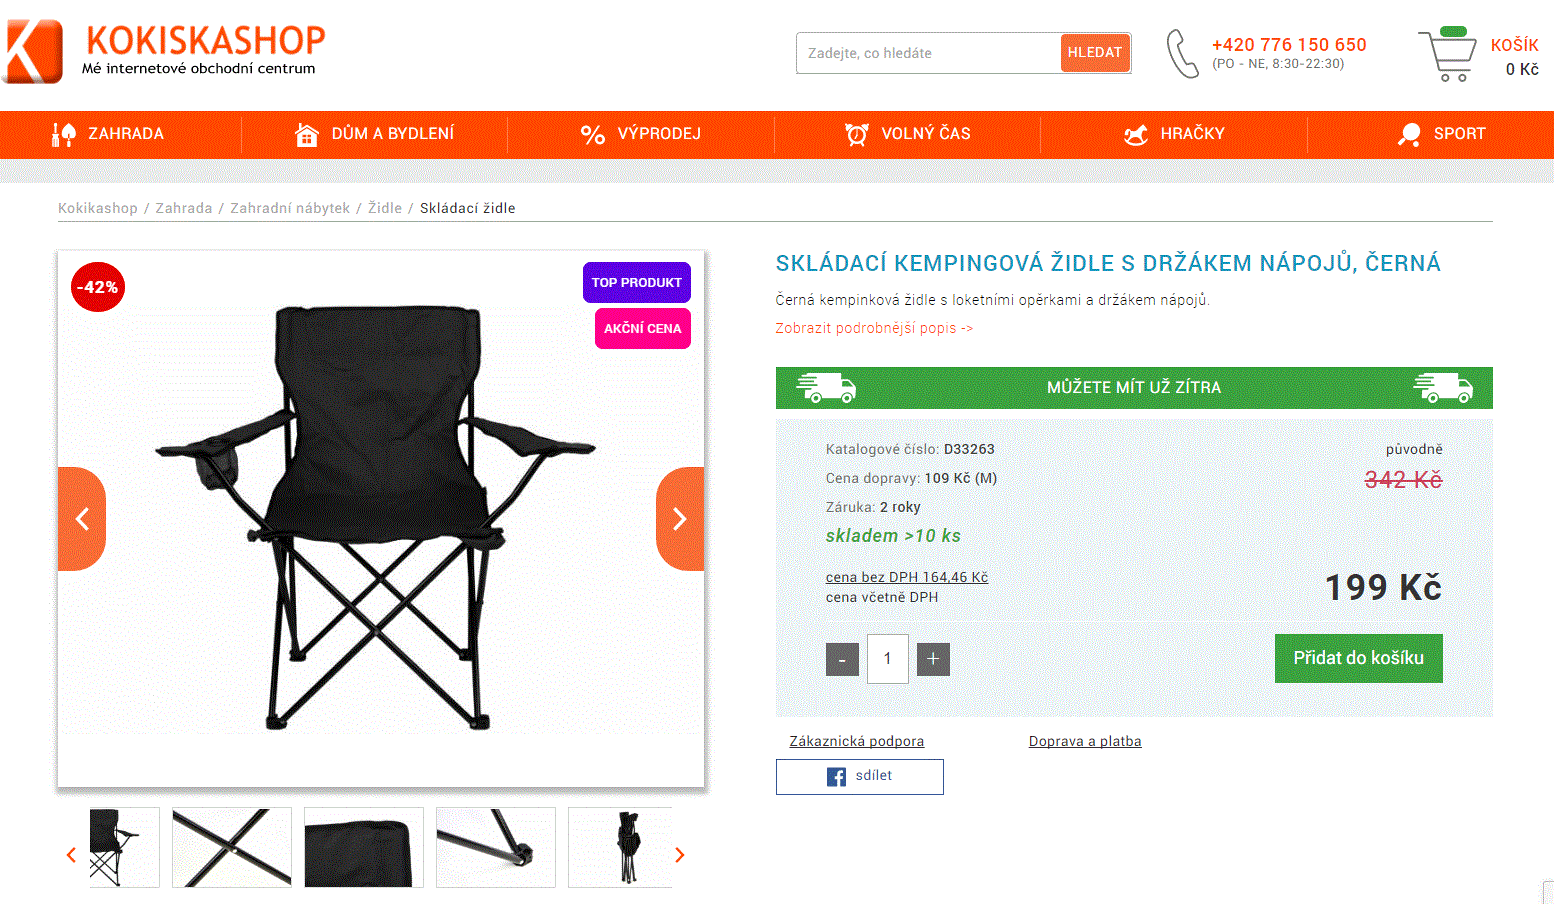Click the phone handset icon
The image size is (1554, 904).
click(x=1182, y=53)
